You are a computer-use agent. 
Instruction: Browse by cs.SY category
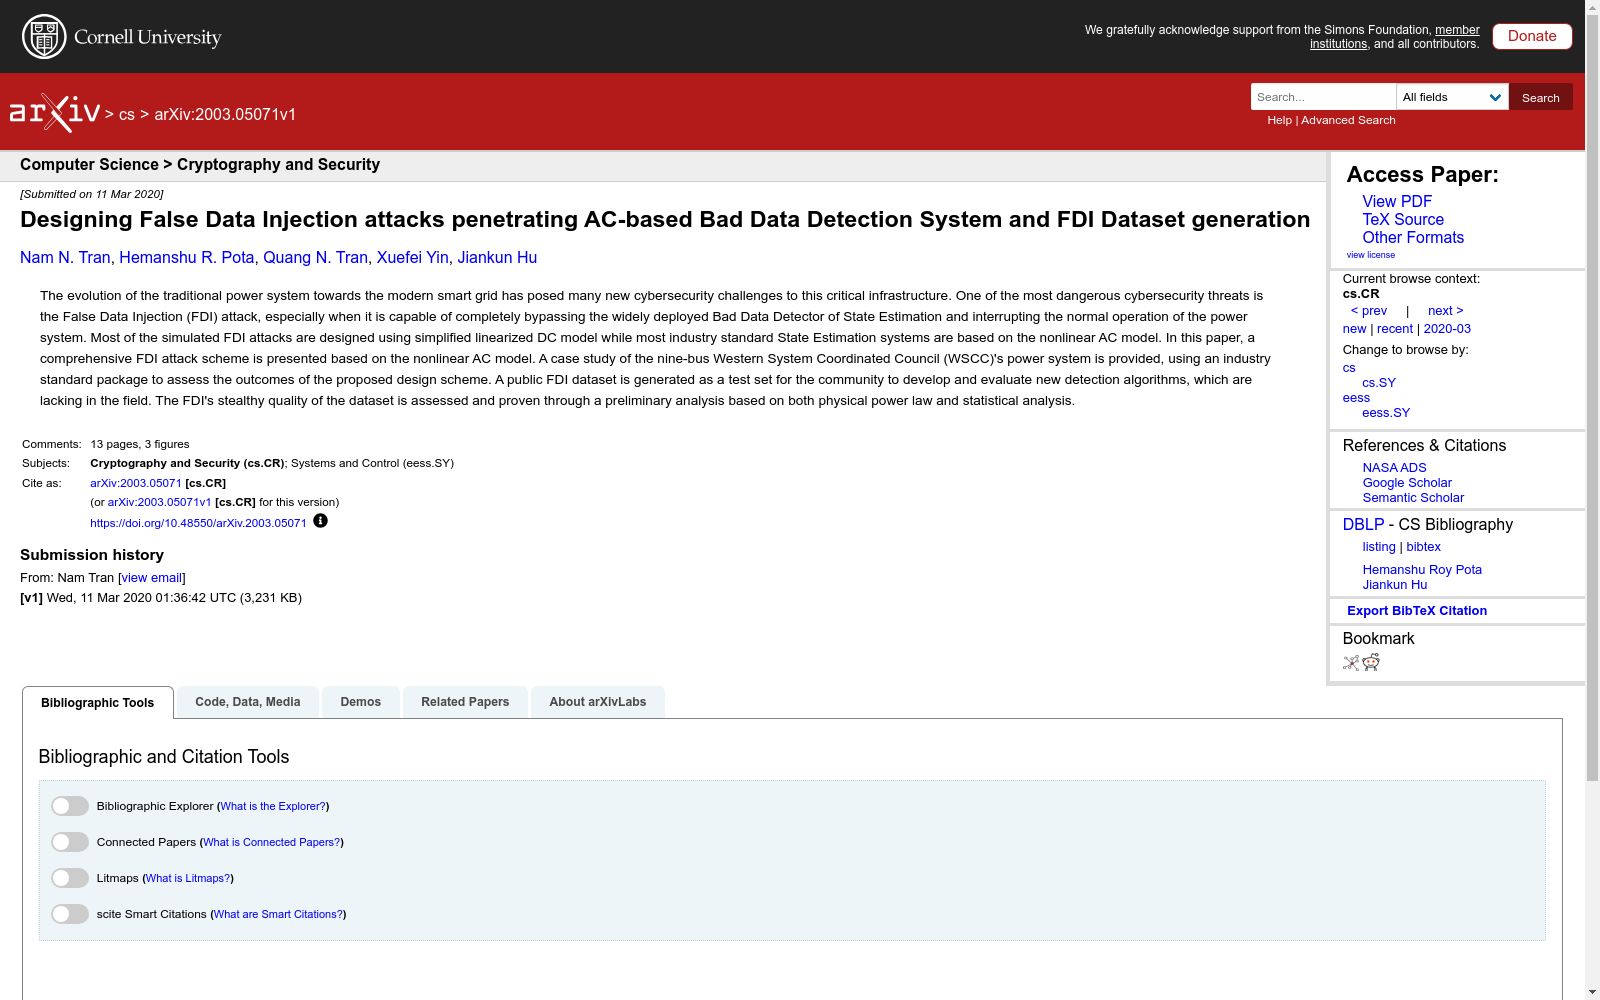[1379, 383]
